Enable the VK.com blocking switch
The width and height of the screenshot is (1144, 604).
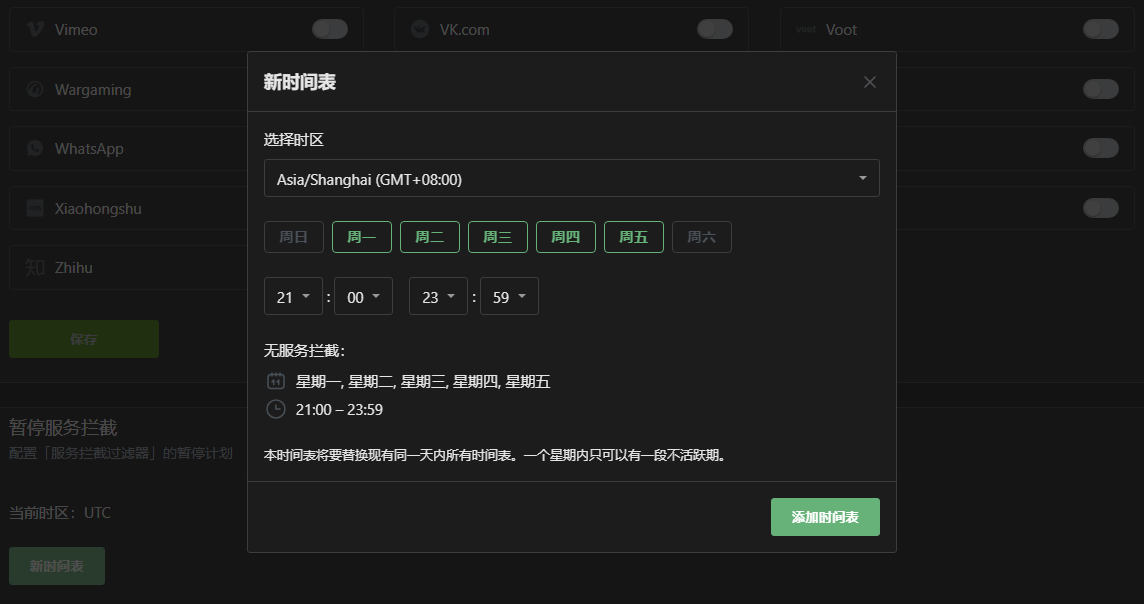point(715,29)
